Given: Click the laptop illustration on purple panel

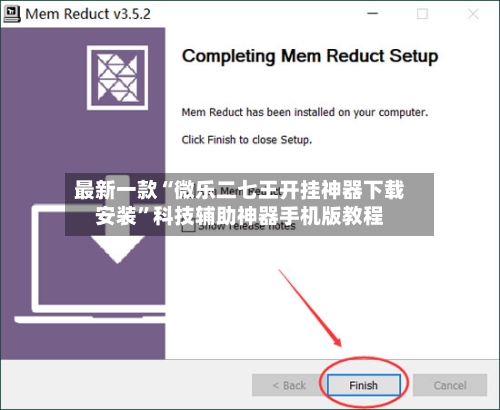Looking at the screenshot, I should click(x=90, y=263).
